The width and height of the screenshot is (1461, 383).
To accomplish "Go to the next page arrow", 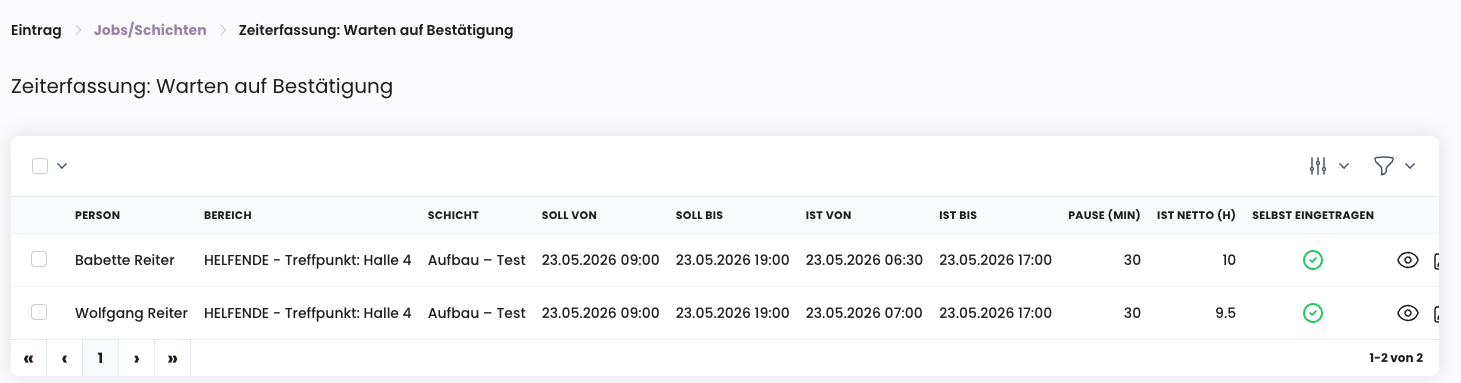I will click(136, 358).
